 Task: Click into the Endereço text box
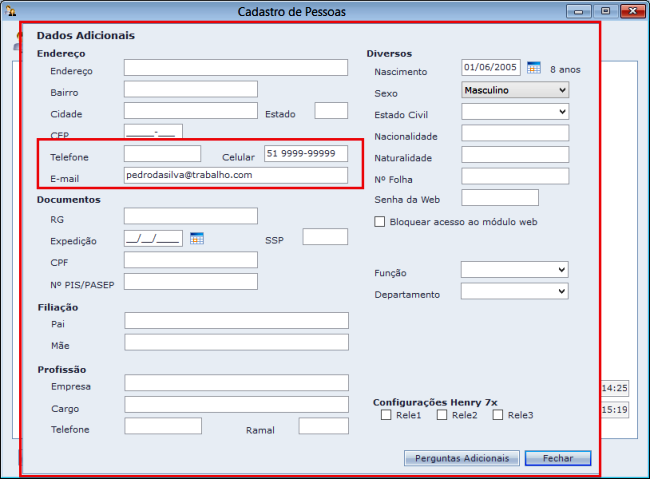pos(236,68)
